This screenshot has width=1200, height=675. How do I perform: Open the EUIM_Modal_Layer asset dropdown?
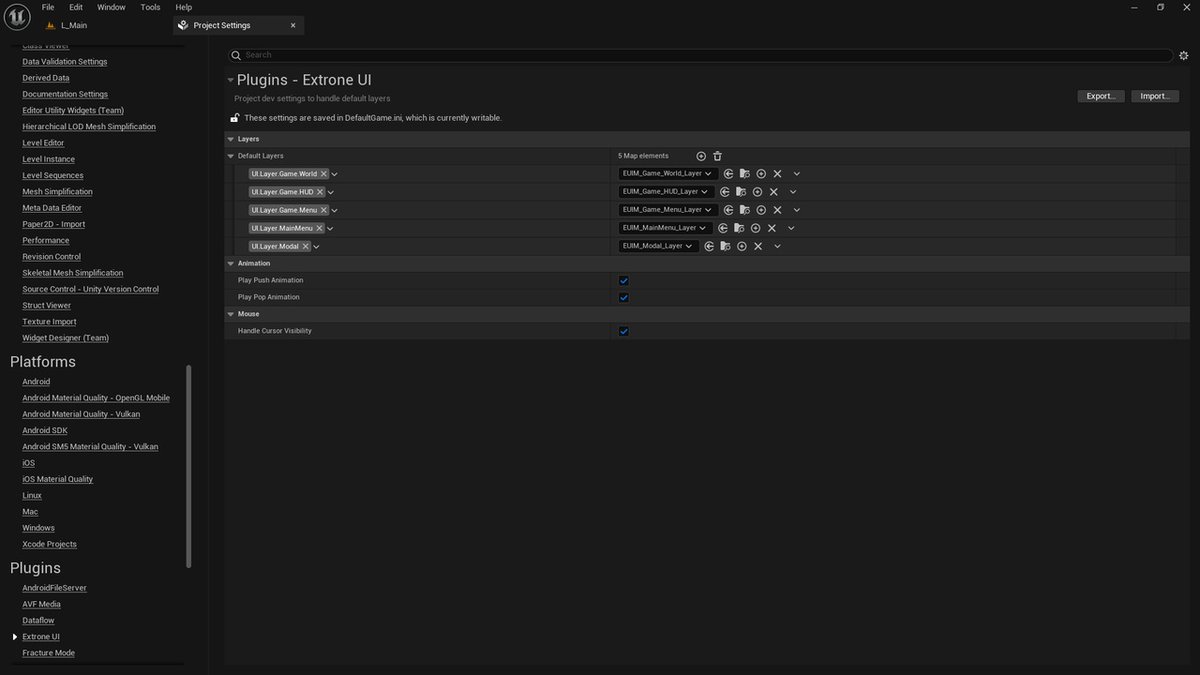click(x=658, y=246)
